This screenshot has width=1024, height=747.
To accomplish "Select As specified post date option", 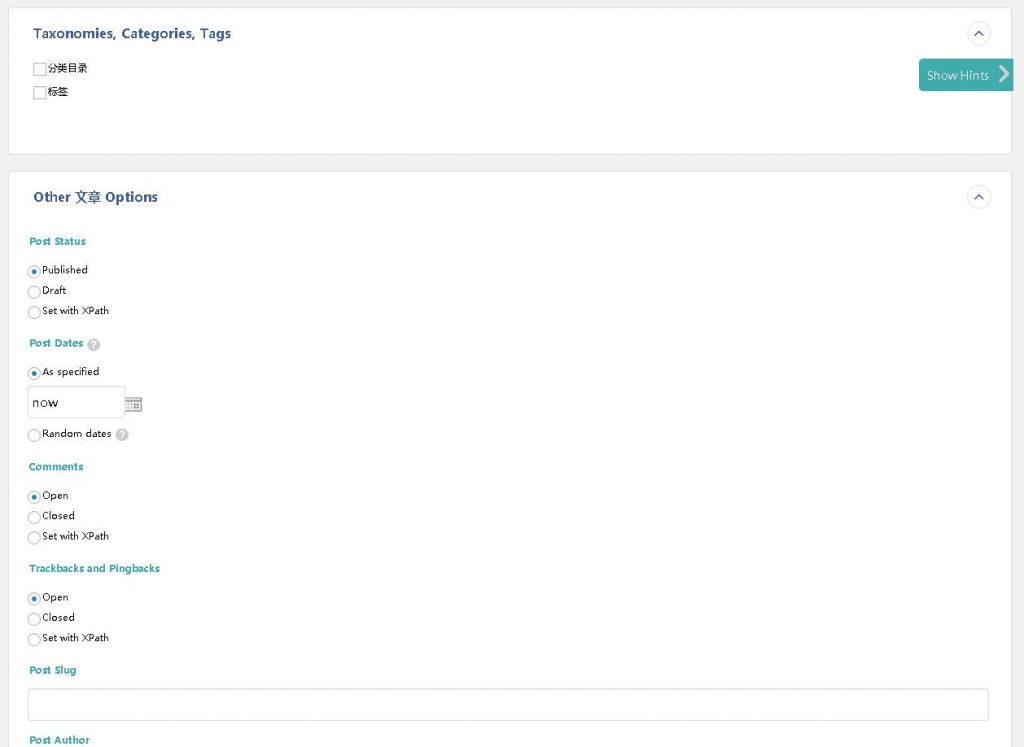I will [x=34, y=373].
